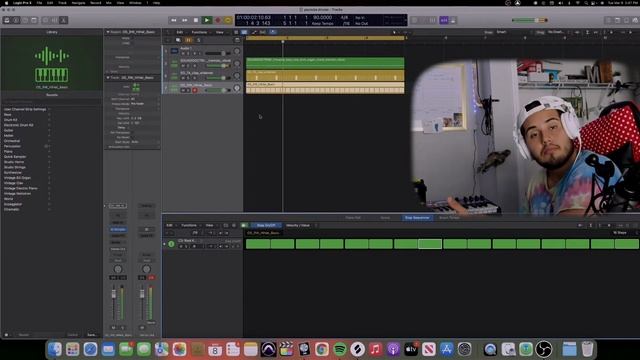Open the Step On/Off edit mode dropdown
Image resolution: width=640 pixels, height=360 pixels.
pyautogui.click(x=266, y=225)
